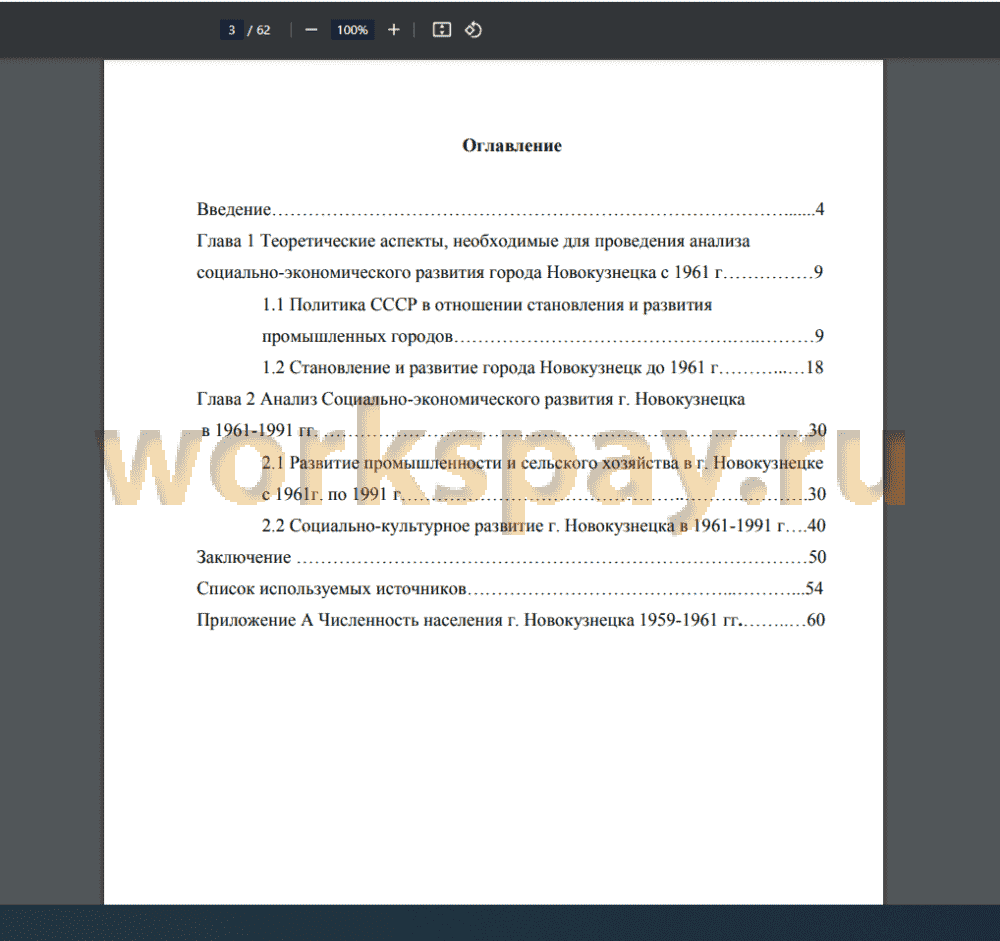Image resolution: width=1000 pixels, height=941 pixels.
Task: Click entry 2.1 Развитие промышленности
Action: click(x=543, y=463)
